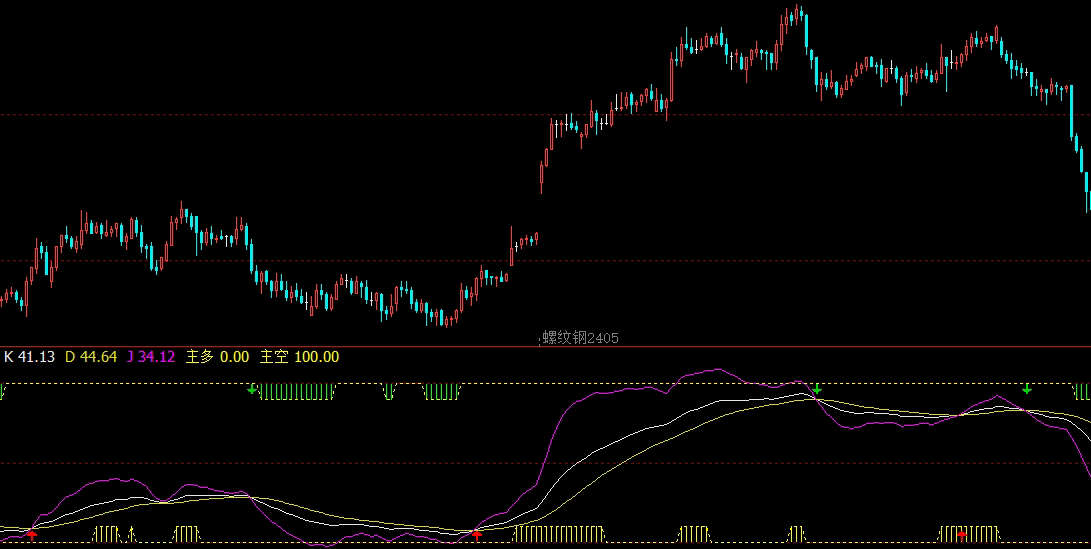Click the middle red up-arrow before the J line surge
1091x549 pixels.
(477, 534)
